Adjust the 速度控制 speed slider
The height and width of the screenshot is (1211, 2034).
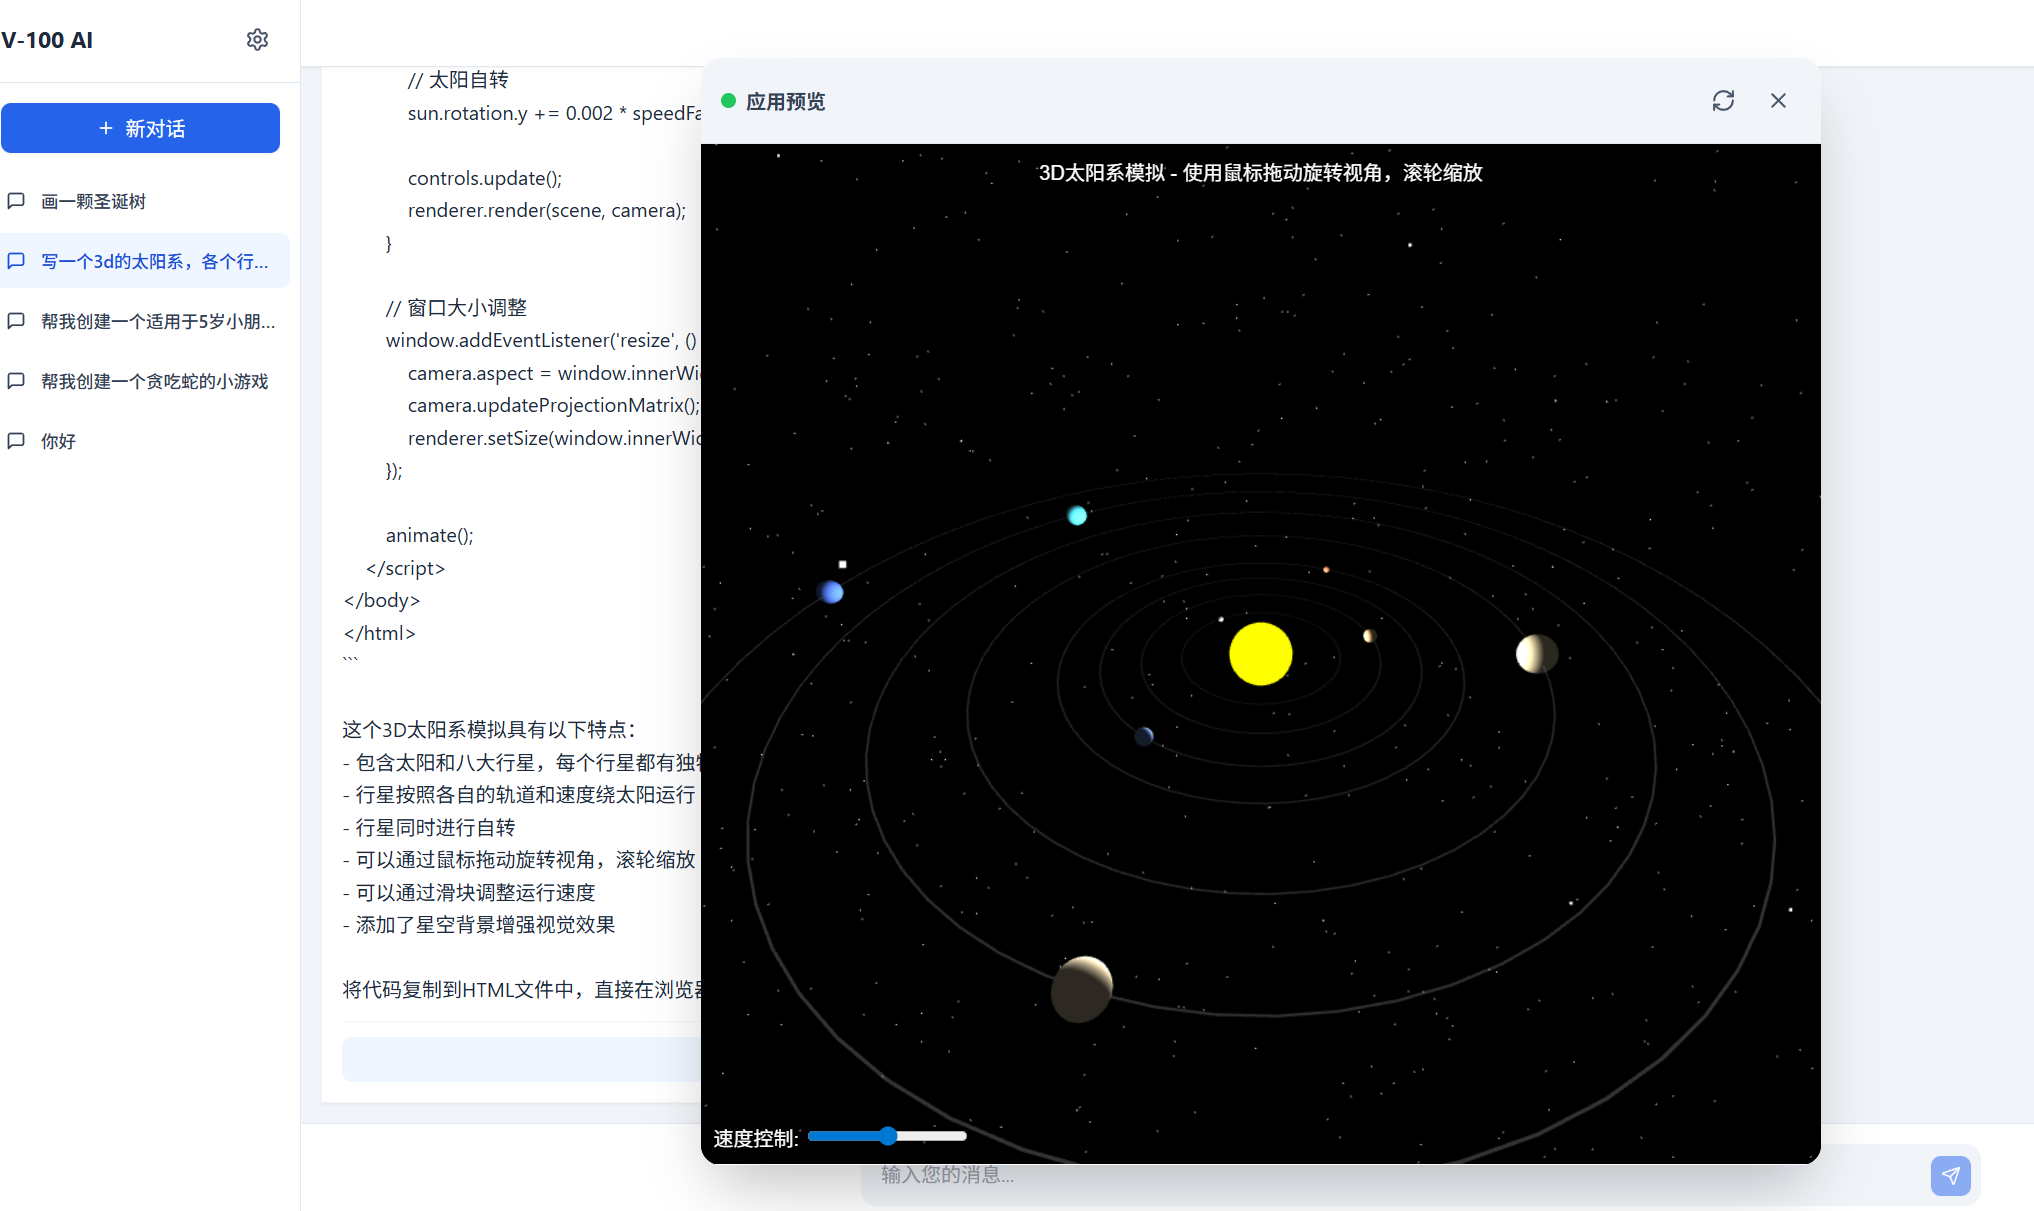887,1136
